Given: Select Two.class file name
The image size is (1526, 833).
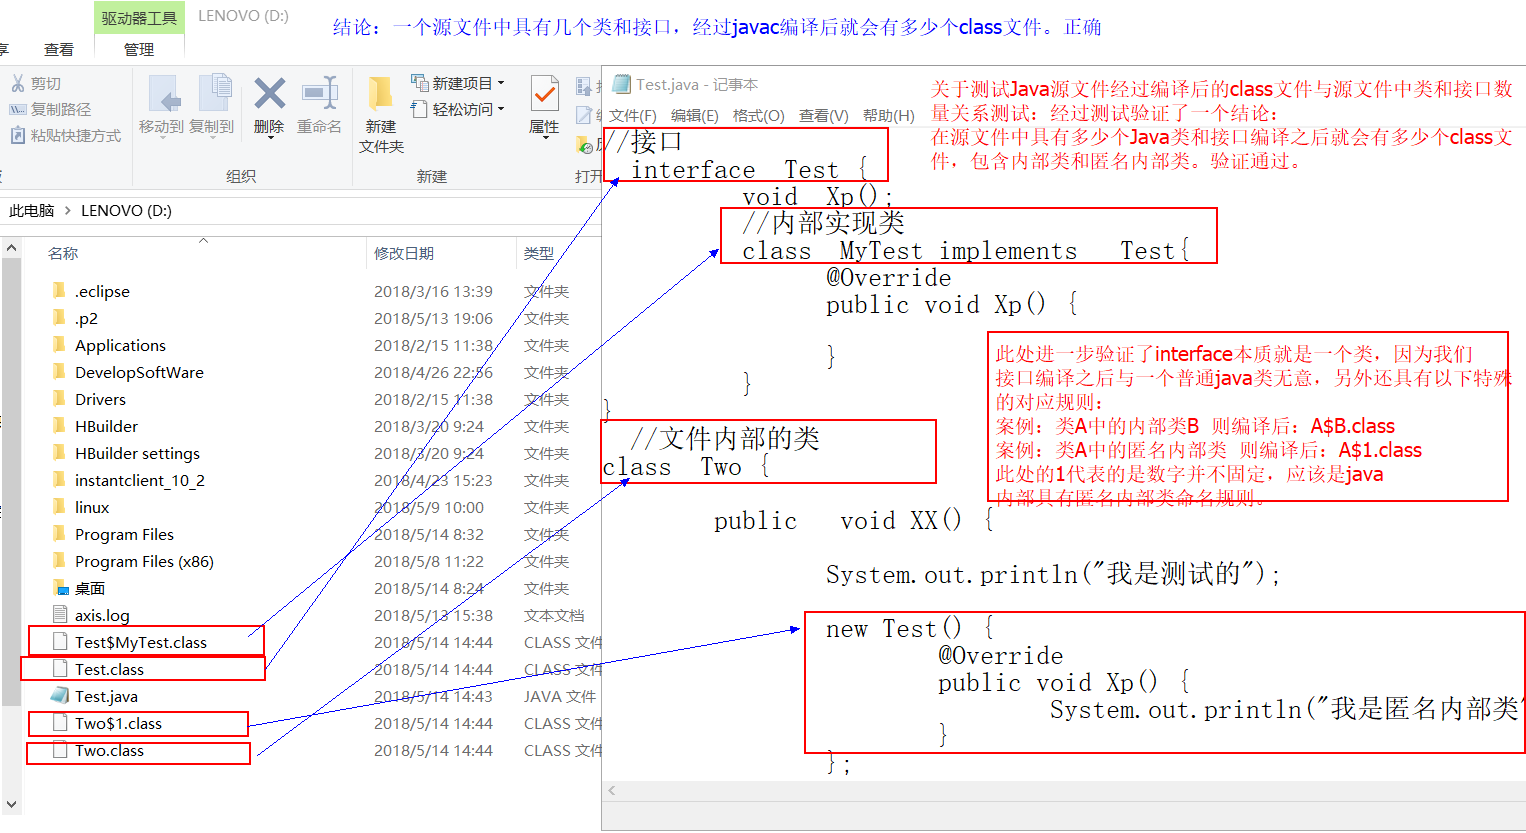Looking at the screenshot, I should pyautogui.click(x=109, y=751).
